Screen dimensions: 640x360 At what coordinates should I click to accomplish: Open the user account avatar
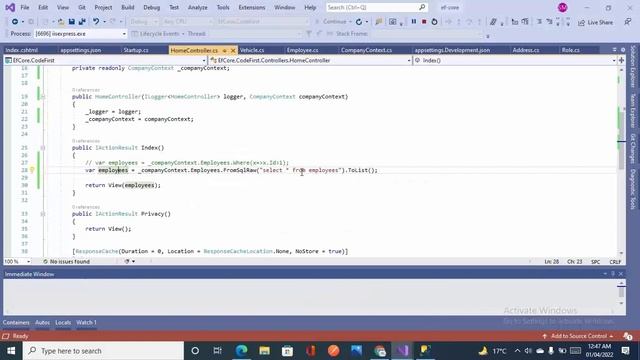(x=562, y=7)
